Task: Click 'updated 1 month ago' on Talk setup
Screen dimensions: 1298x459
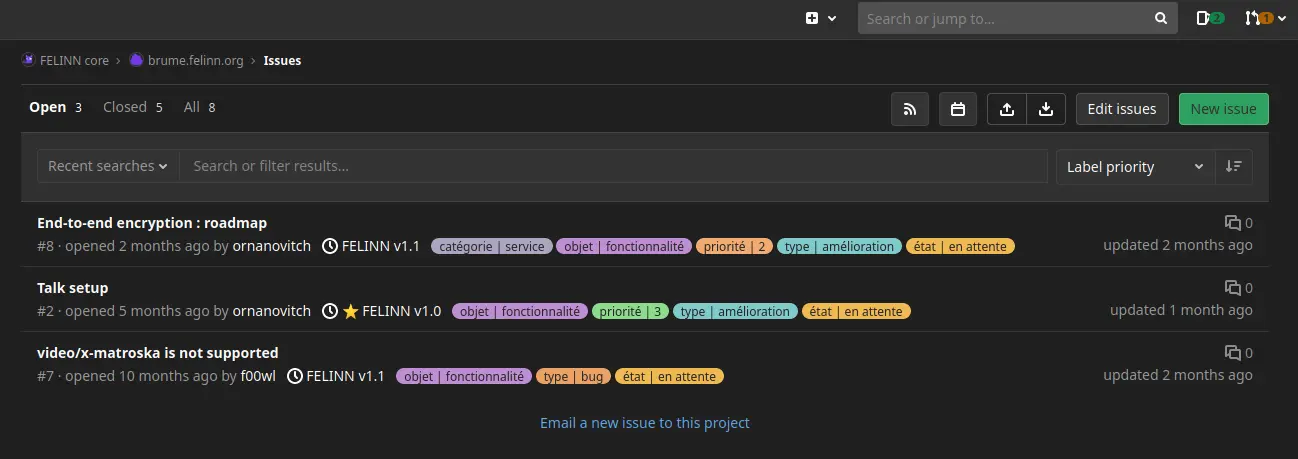Action: pyautogui.click(x=1181, y=310)
